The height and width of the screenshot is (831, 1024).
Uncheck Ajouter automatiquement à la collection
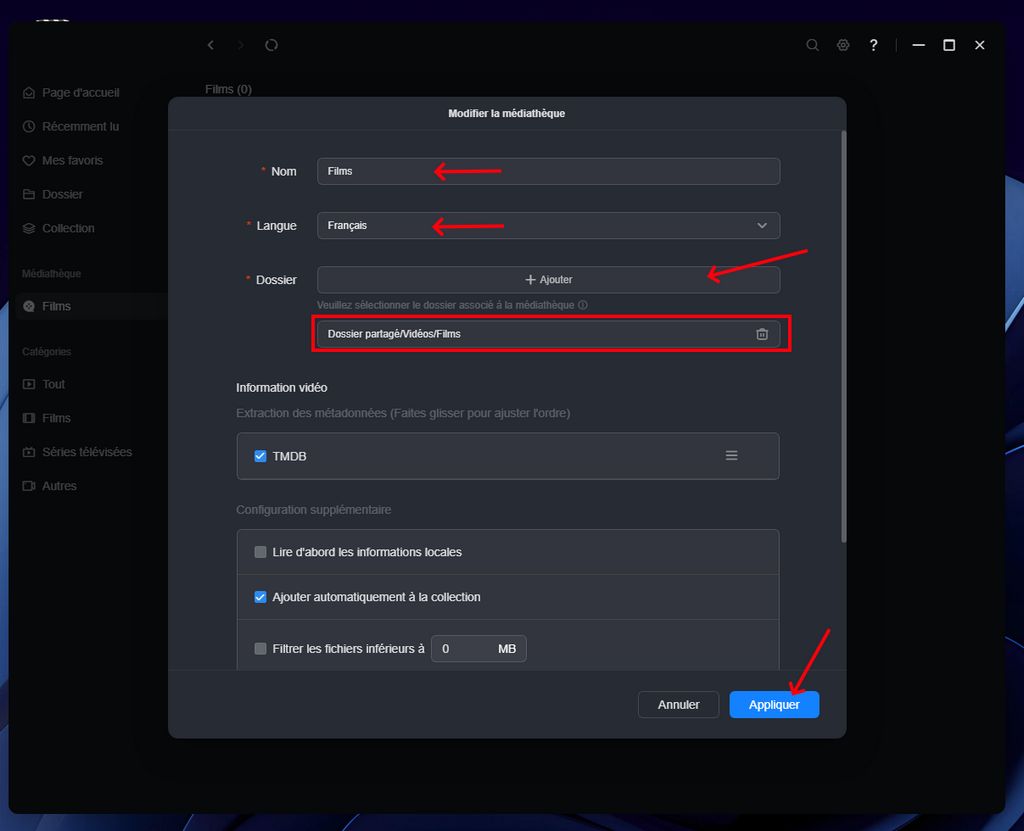tap(261, 597)
